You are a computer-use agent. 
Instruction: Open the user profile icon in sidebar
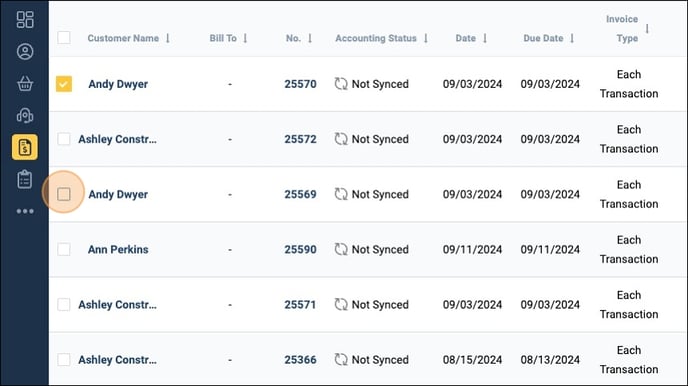tap(25, 52)
